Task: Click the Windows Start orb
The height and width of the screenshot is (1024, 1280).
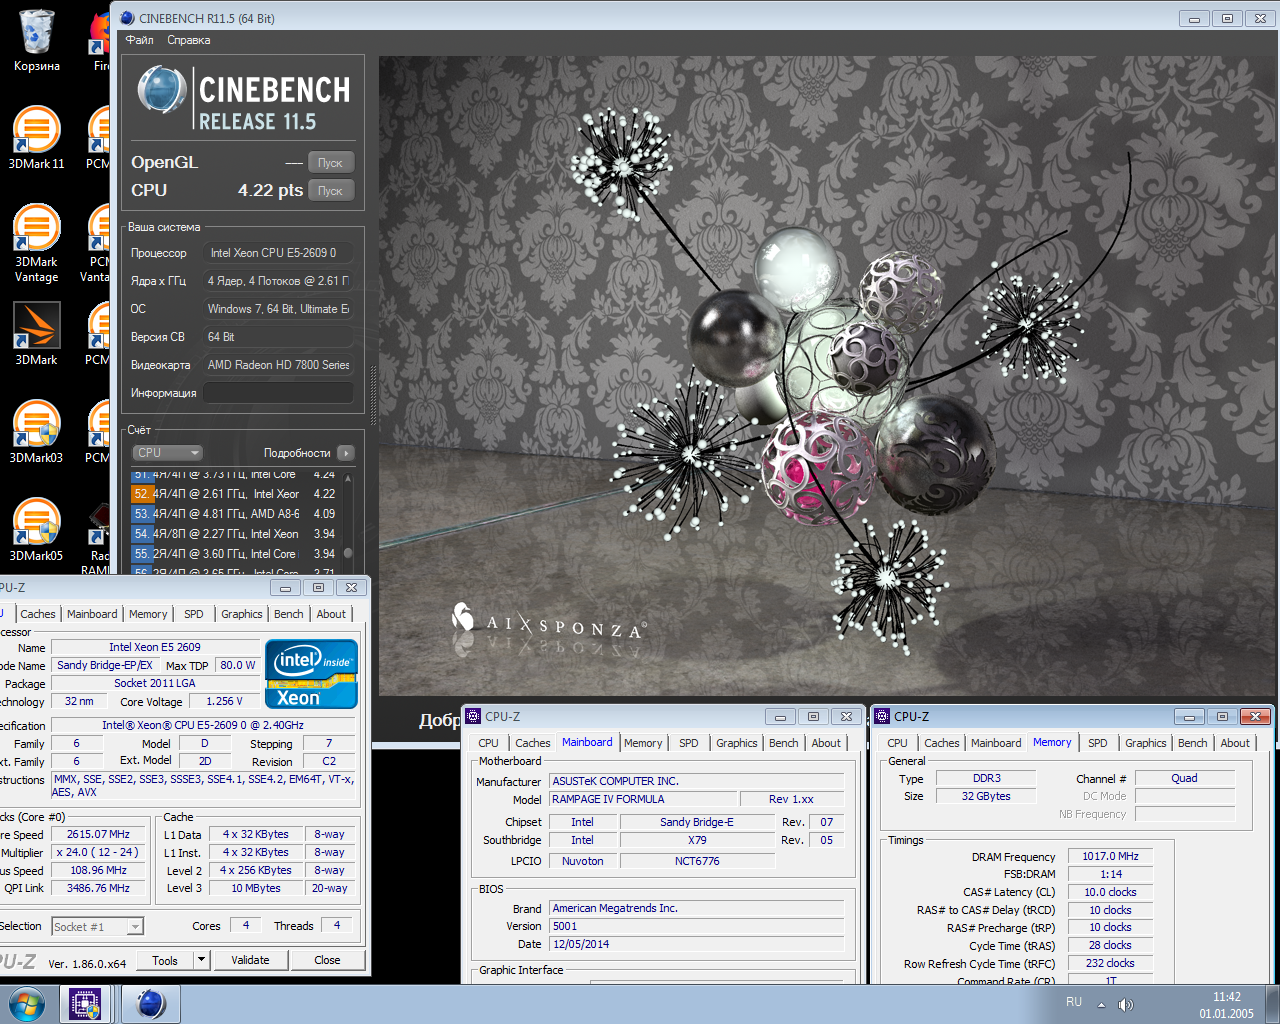Action: coord(27,1004)
